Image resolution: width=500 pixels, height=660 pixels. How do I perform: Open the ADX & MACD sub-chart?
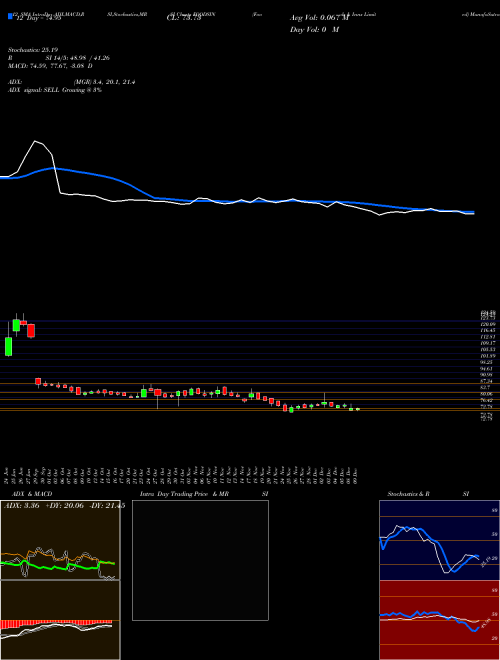(60, 580)
